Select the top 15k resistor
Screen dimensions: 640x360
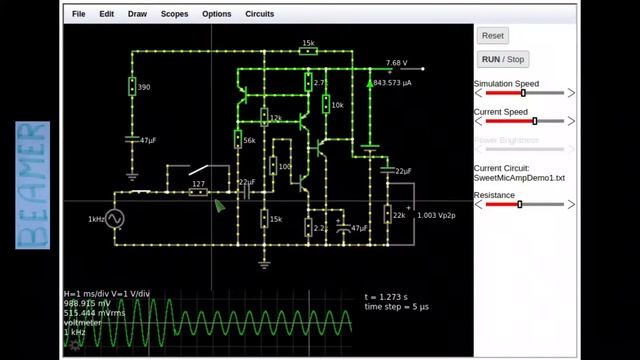(308, 51)
